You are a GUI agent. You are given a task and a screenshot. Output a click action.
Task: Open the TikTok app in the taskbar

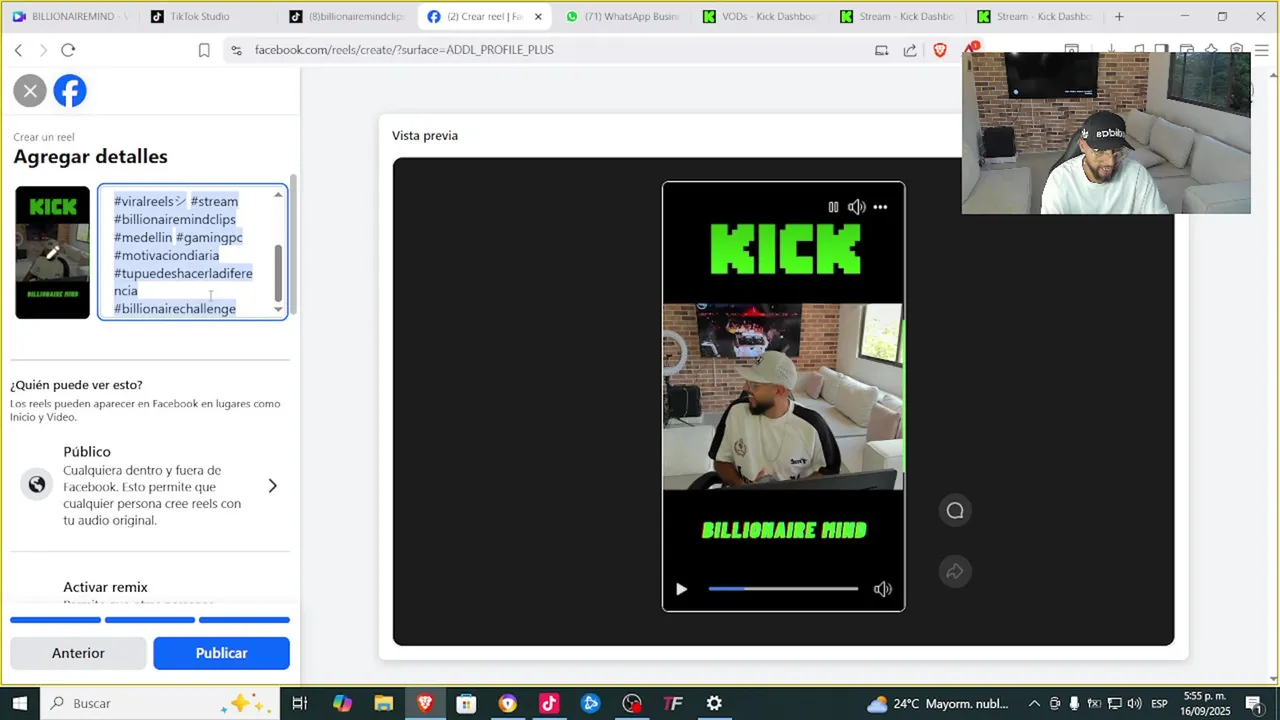[549, 703]
